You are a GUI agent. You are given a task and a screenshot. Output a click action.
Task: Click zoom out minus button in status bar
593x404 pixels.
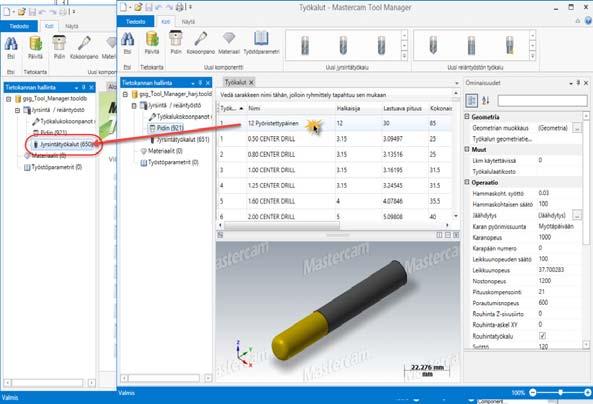point(533,393)
